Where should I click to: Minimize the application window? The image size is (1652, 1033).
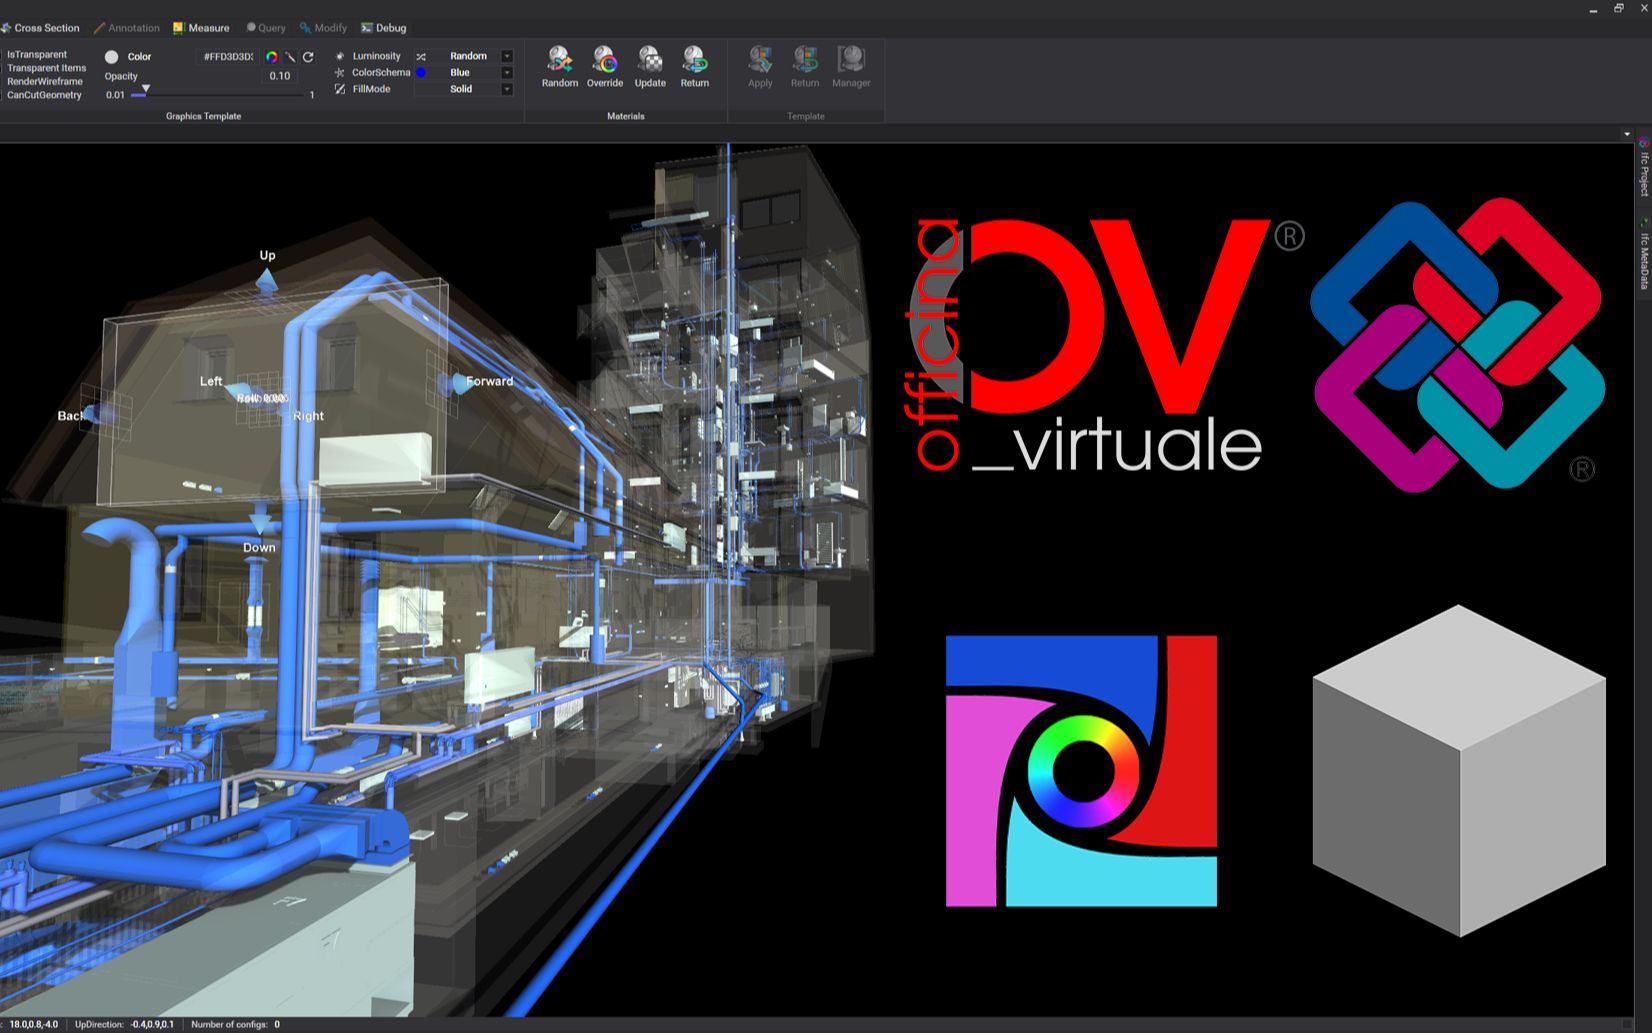click(x=1593, y=9)
